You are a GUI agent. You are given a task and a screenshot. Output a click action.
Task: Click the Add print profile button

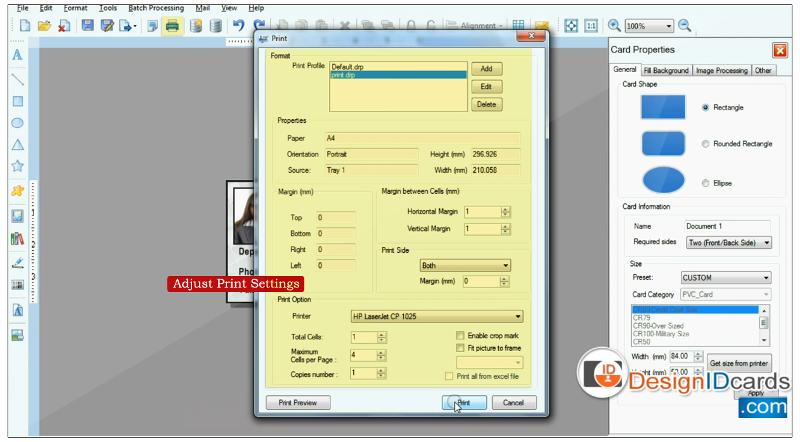(x=486, y=69)
